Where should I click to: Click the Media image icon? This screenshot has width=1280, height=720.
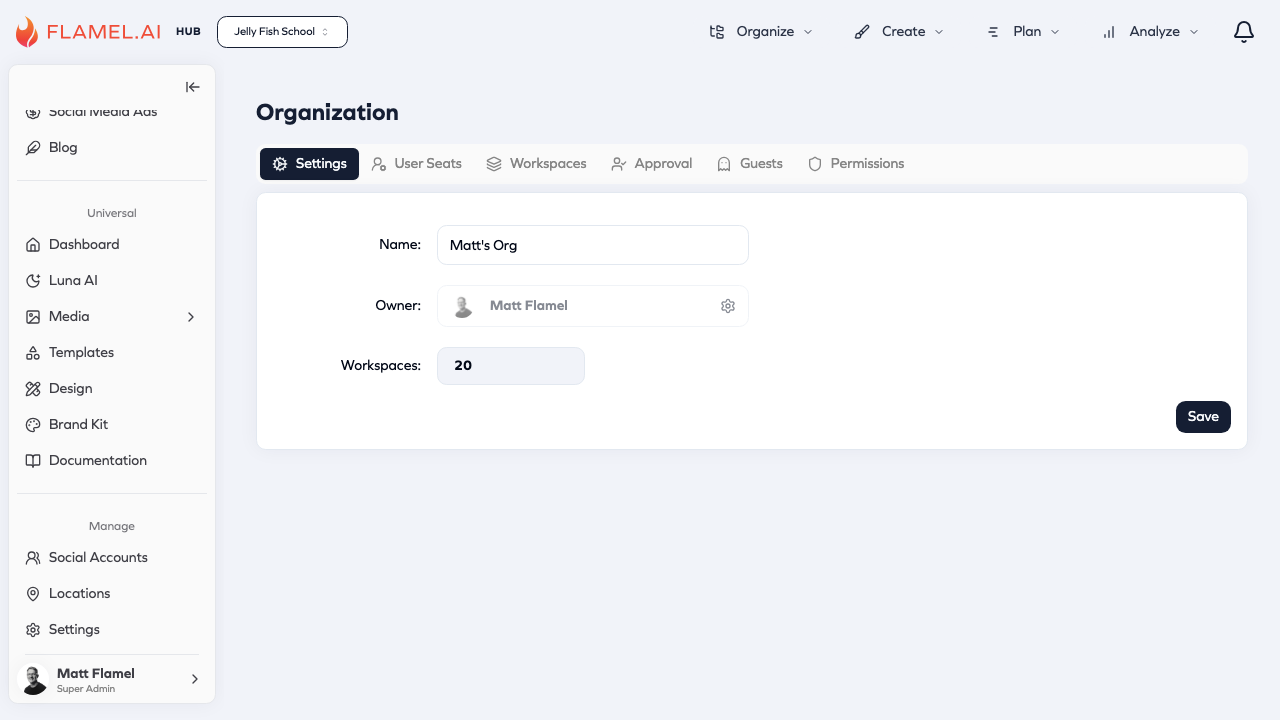coord(33,316)
